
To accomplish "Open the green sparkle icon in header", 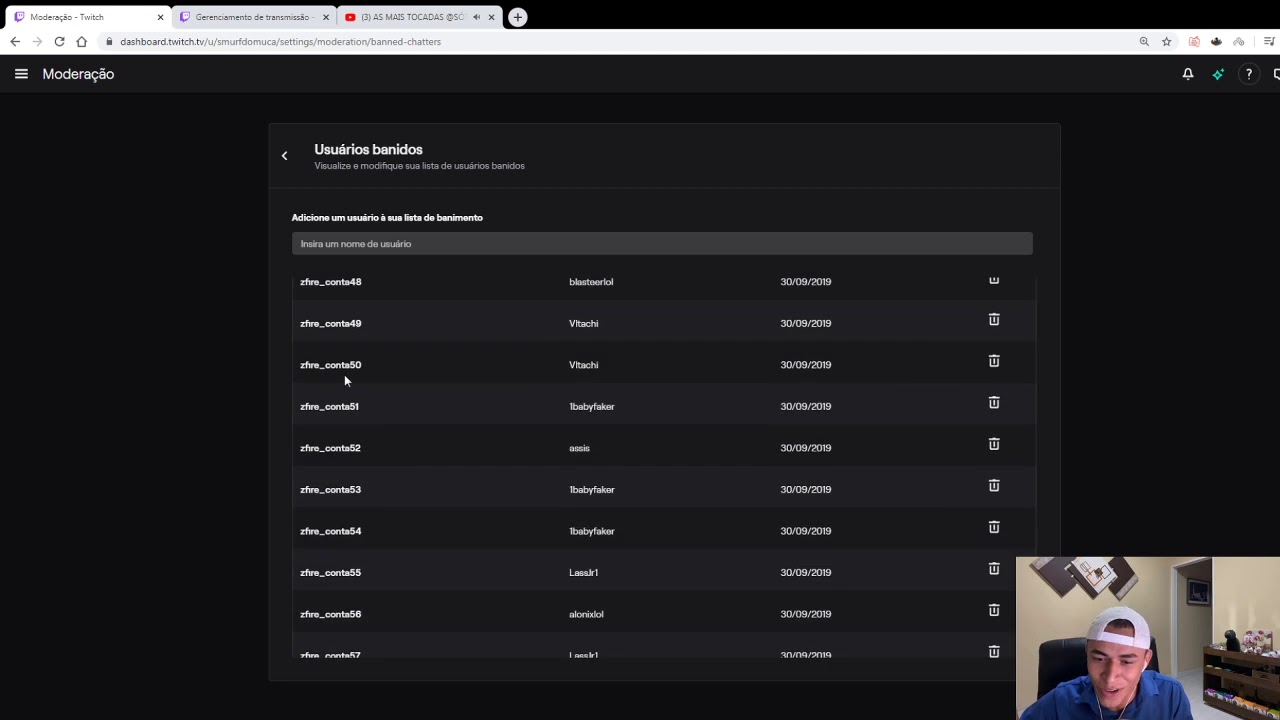I will coord(1218,74).
